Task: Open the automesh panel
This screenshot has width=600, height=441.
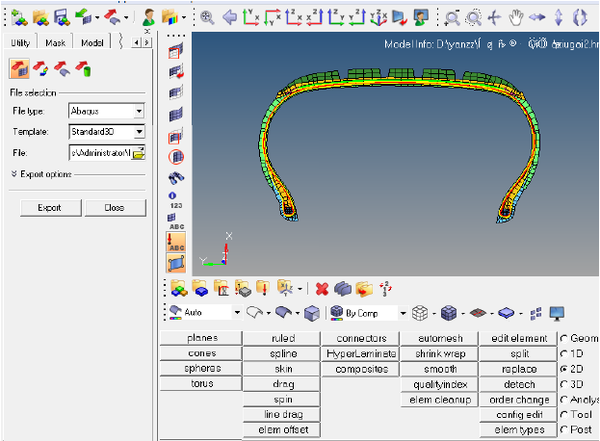Action: point(439,338)
